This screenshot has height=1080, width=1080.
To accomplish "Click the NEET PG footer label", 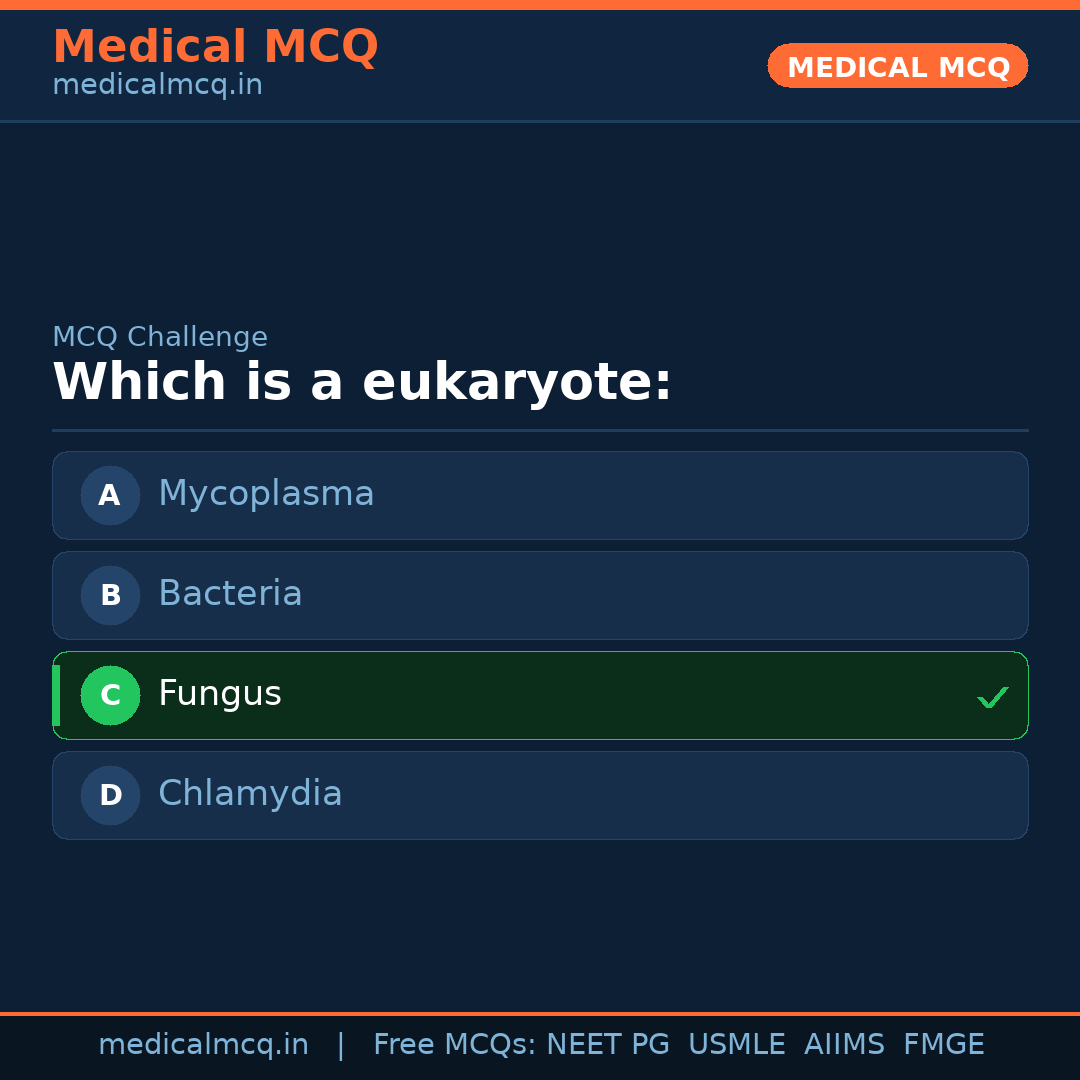I will [x=607, y=1044].
